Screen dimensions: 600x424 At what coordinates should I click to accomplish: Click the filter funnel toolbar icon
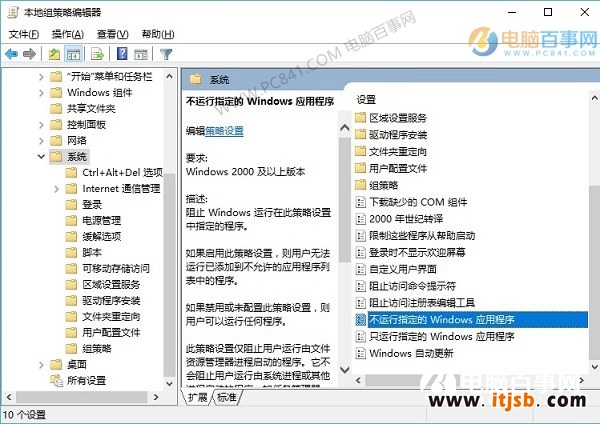click(x=166, y=54)
